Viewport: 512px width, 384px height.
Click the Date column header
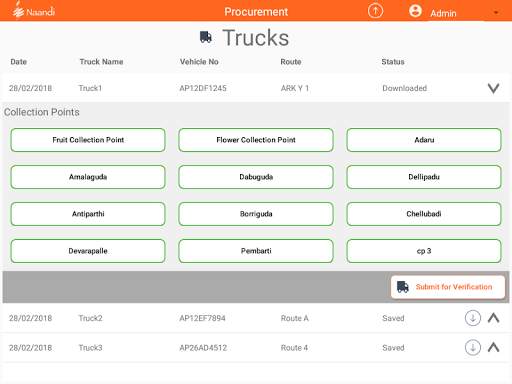click(19, 62)
